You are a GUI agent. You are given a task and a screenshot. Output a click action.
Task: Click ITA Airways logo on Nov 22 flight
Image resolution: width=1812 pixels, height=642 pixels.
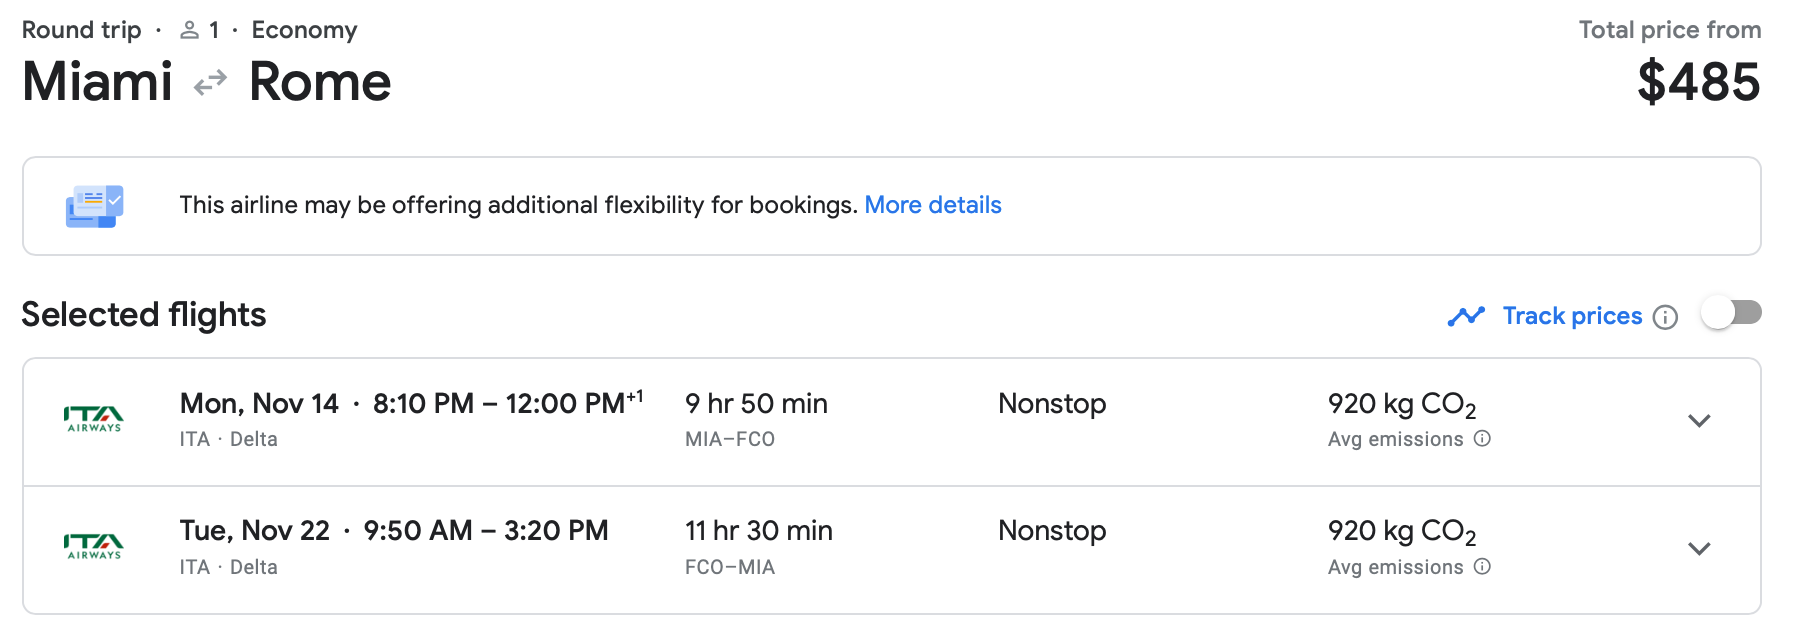(x=94, y=547)
